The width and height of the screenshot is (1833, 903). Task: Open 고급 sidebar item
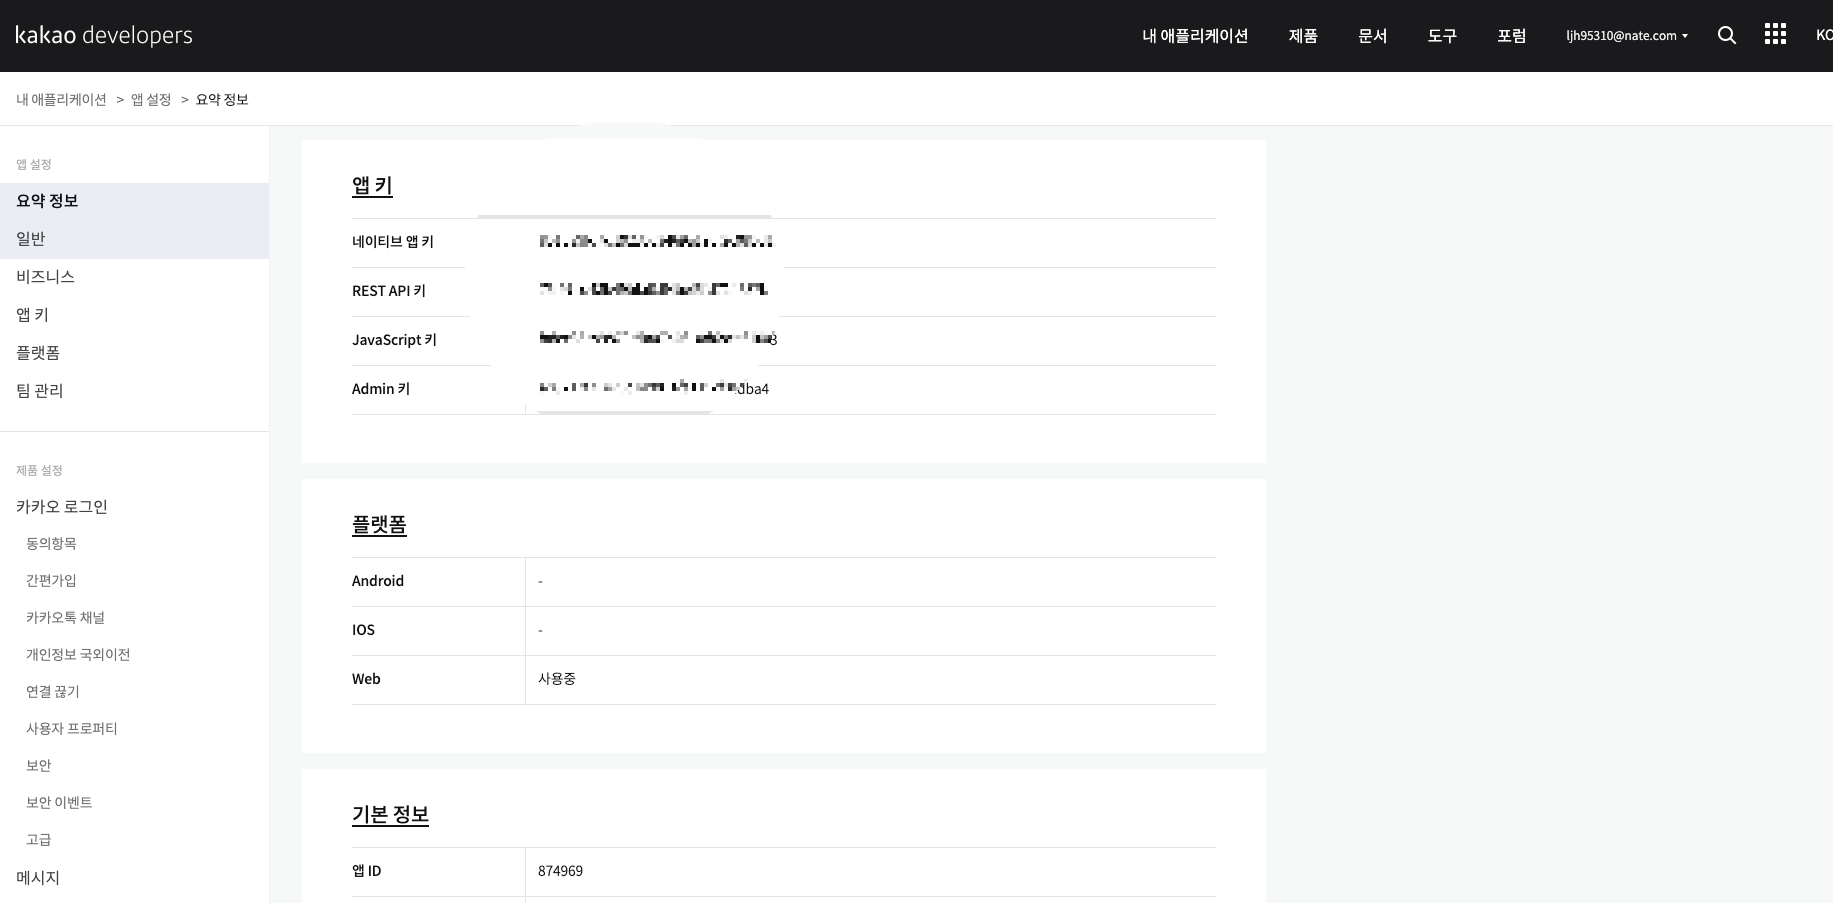coord(38,839)
